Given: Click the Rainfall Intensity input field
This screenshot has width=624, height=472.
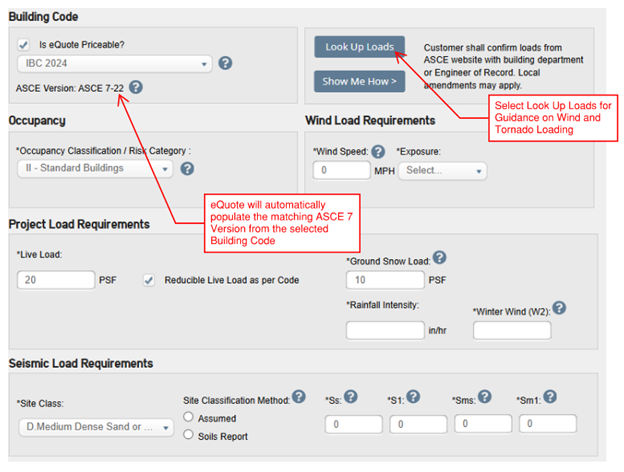Looking at the screenshot, I should point(385,330).
